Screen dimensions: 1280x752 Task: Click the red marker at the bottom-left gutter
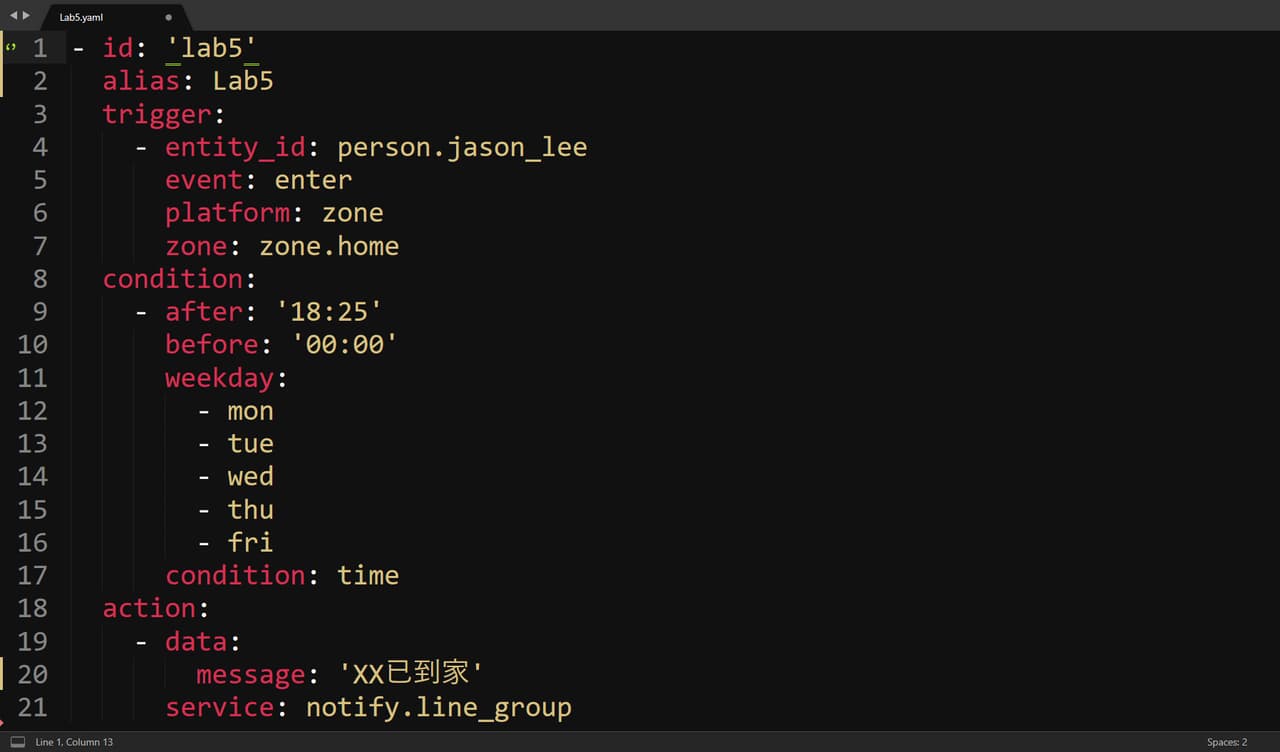click(x=3, y=721)
